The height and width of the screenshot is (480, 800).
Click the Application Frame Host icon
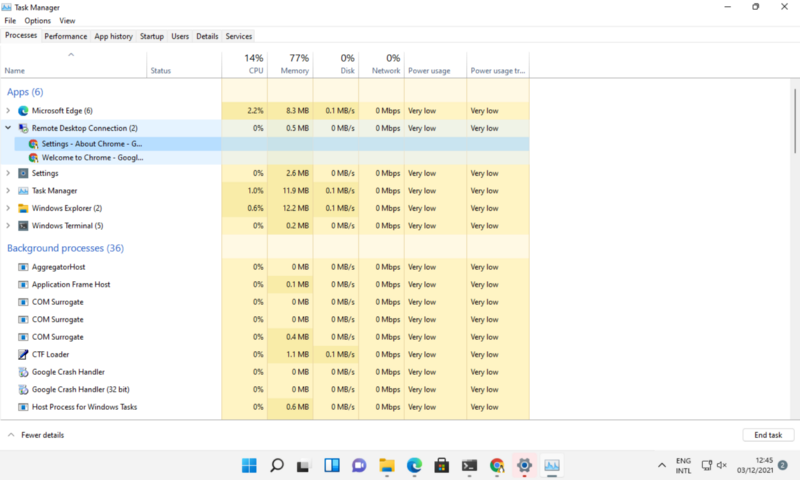pos(23,285)
